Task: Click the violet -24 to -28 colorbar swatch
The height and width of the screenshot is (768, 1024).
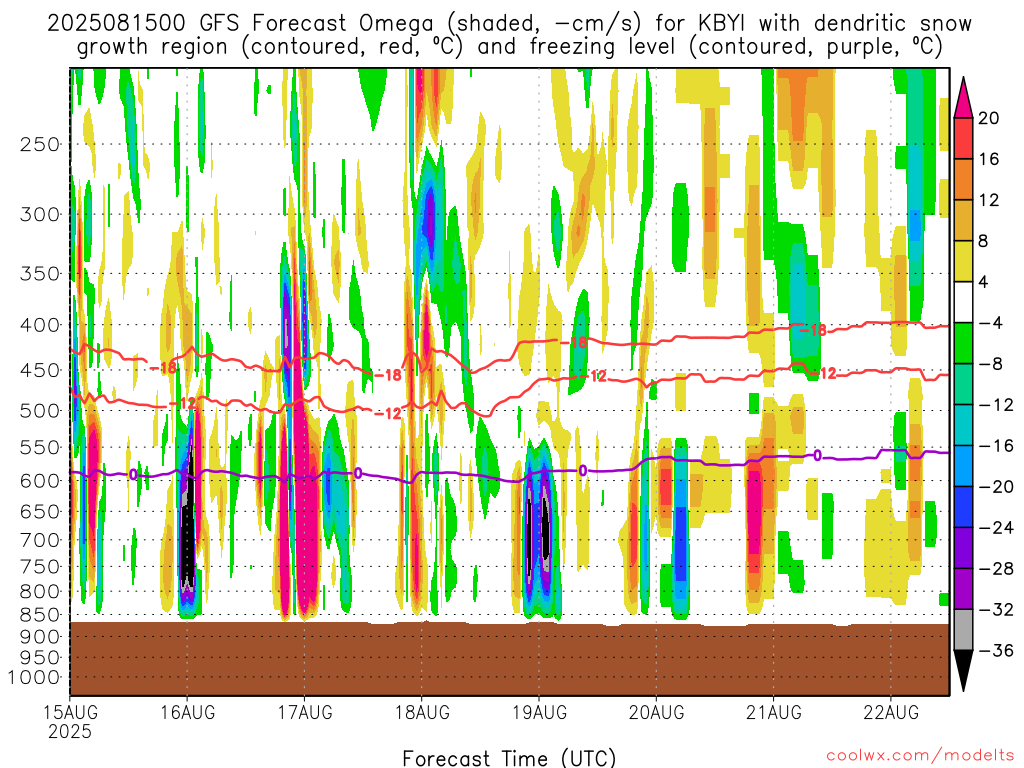Action: (963, 548)
